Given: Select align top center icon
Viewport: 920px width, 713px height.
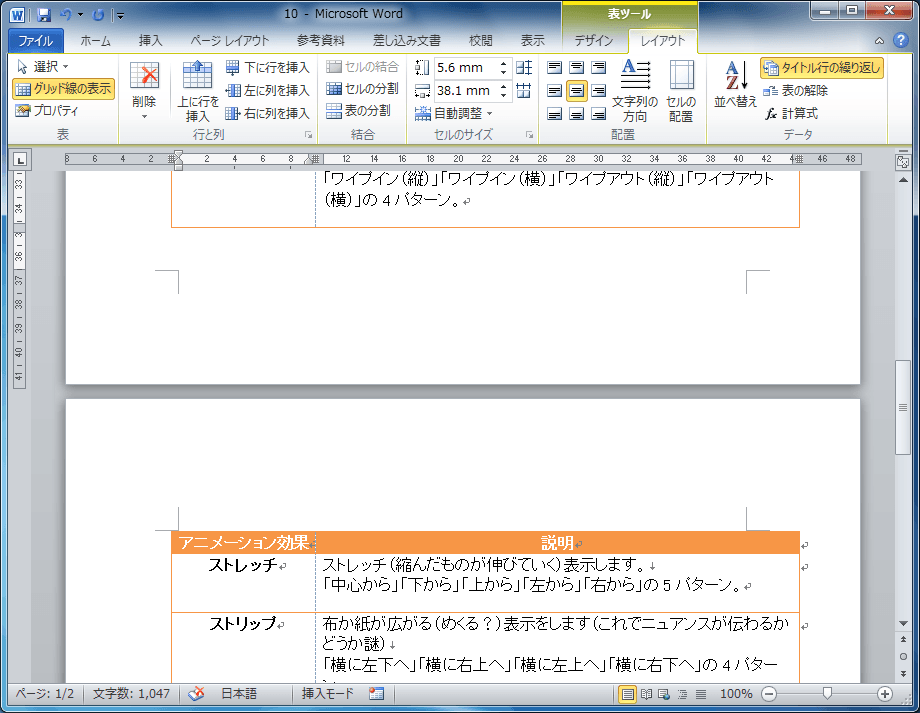Looking at the screenshot, I should click(577, 67).
